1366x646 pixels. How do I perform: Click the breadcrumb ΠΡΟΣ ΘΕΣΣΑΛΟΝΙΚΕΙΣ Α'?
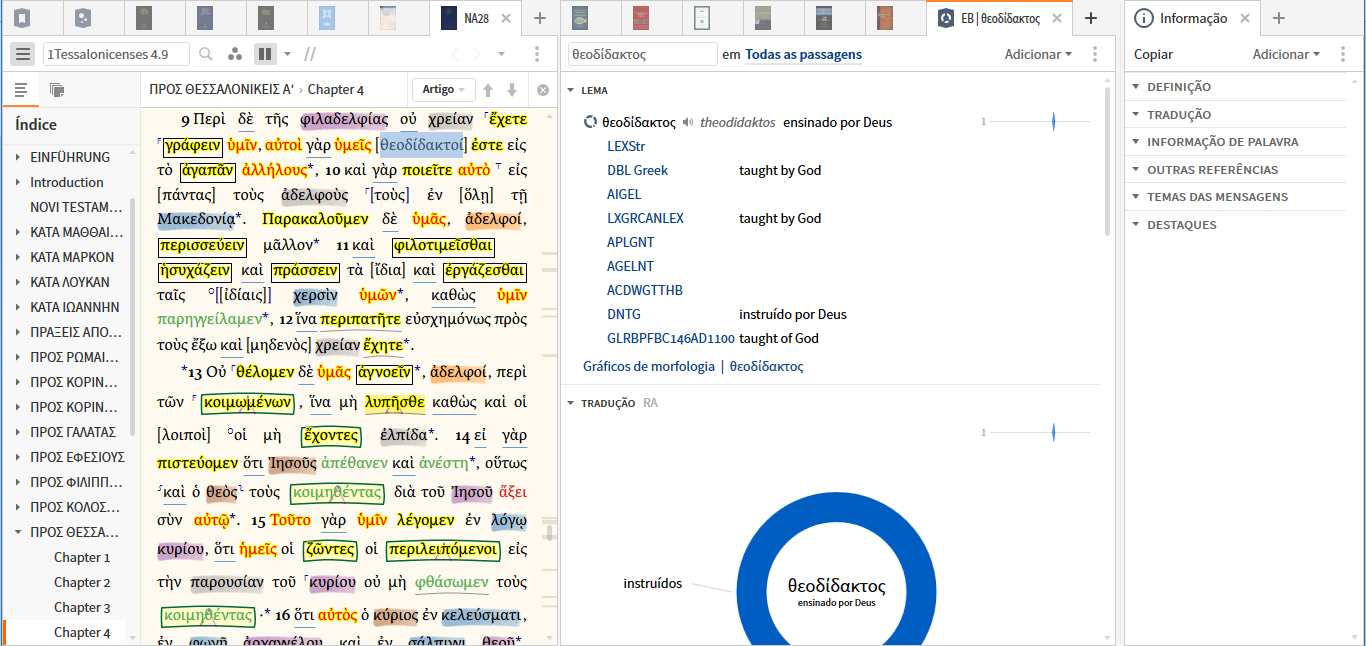coord(221,90)
